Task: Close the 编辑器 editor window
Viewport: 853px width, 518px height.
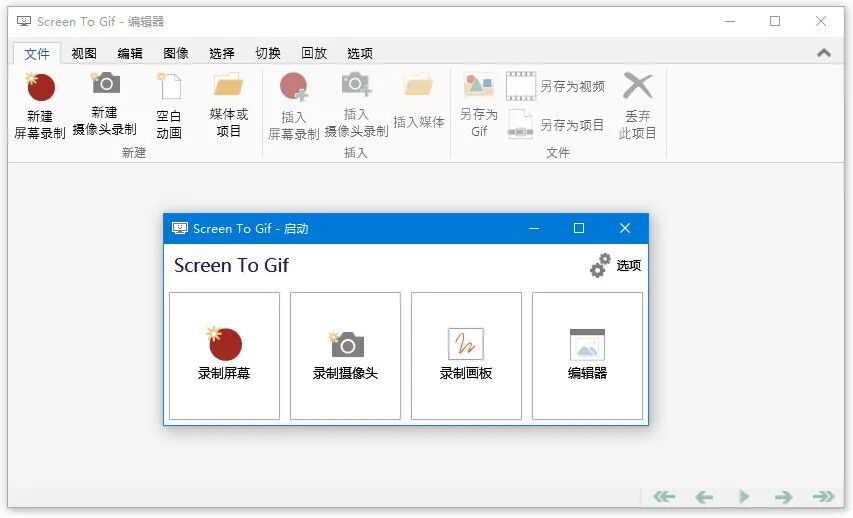Action: tap(821, 21)
